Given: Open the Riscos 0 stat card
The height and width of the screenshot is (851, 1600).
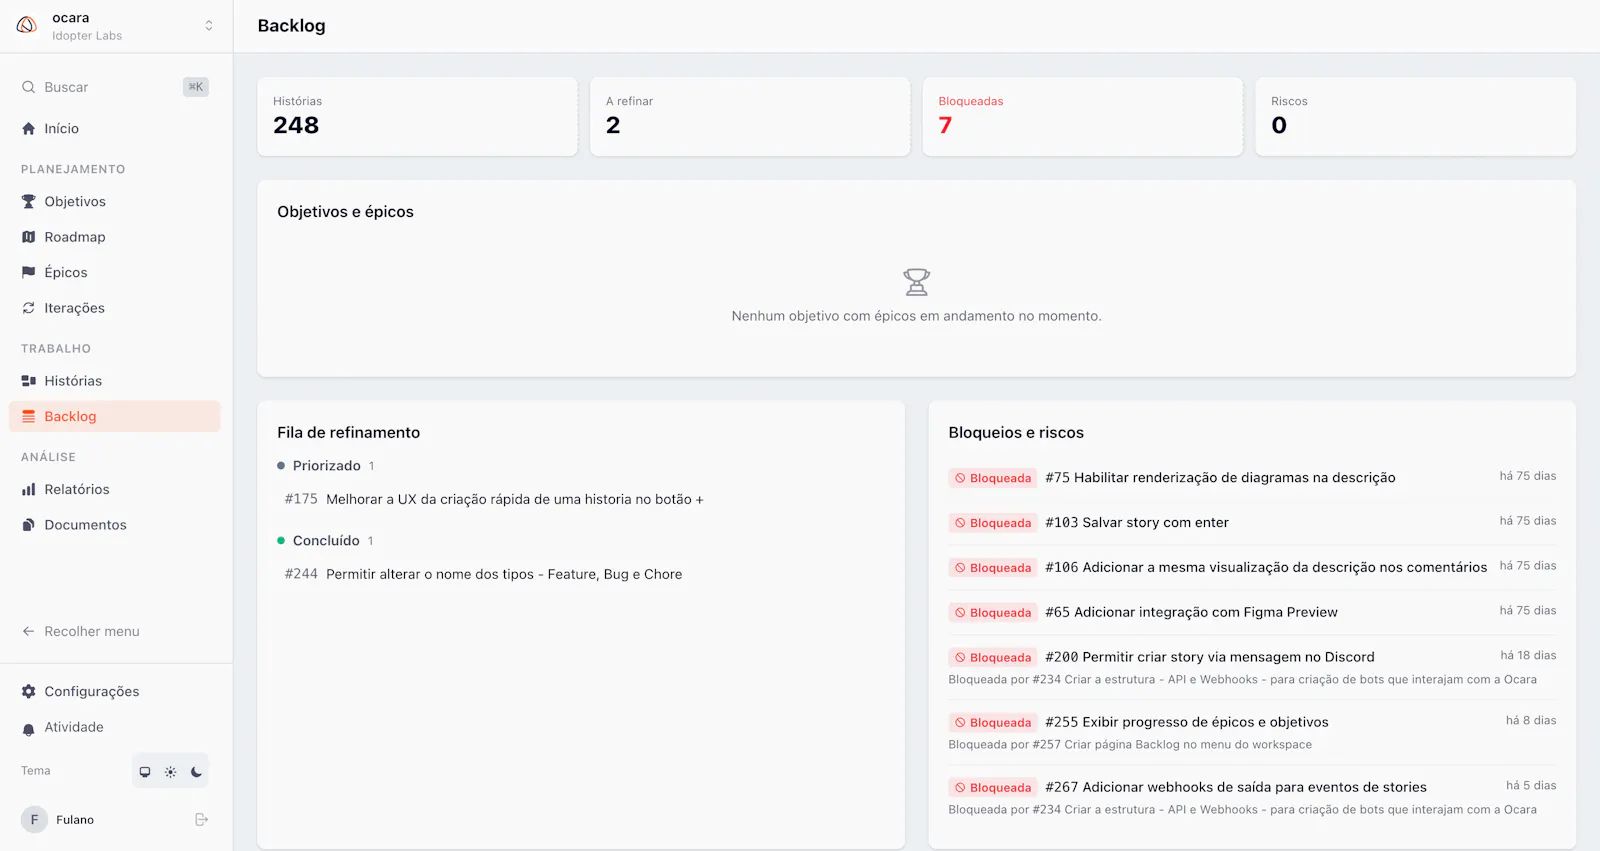Looking at the screenshot, I should 1415,116.
